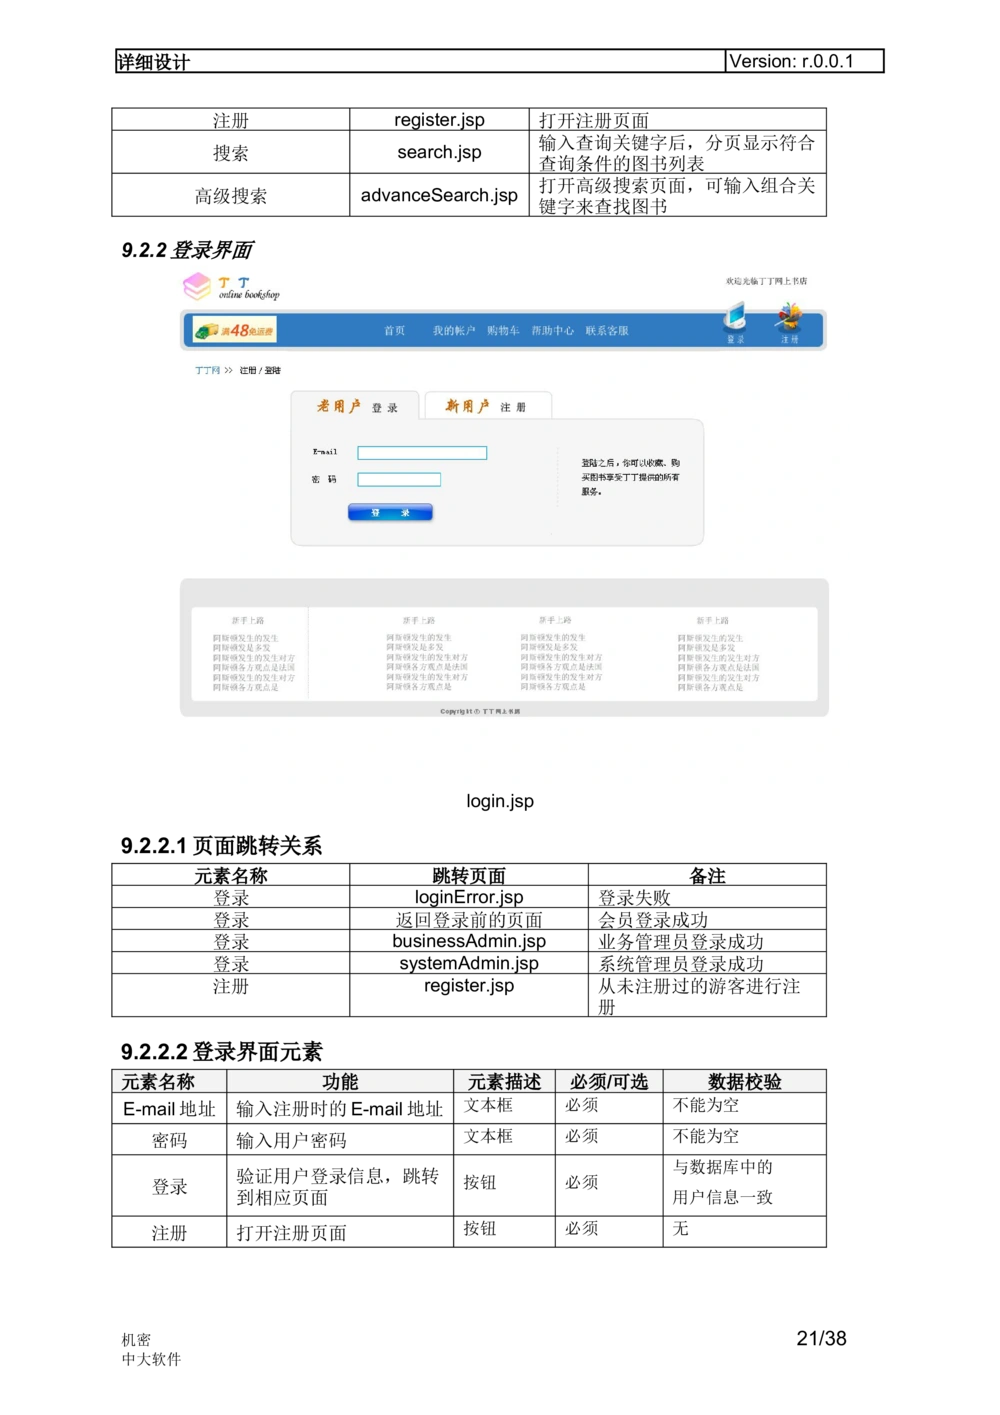Click the 注册 register icon in navbar
Screen dimensions: 1000x1415
point(790,322)
